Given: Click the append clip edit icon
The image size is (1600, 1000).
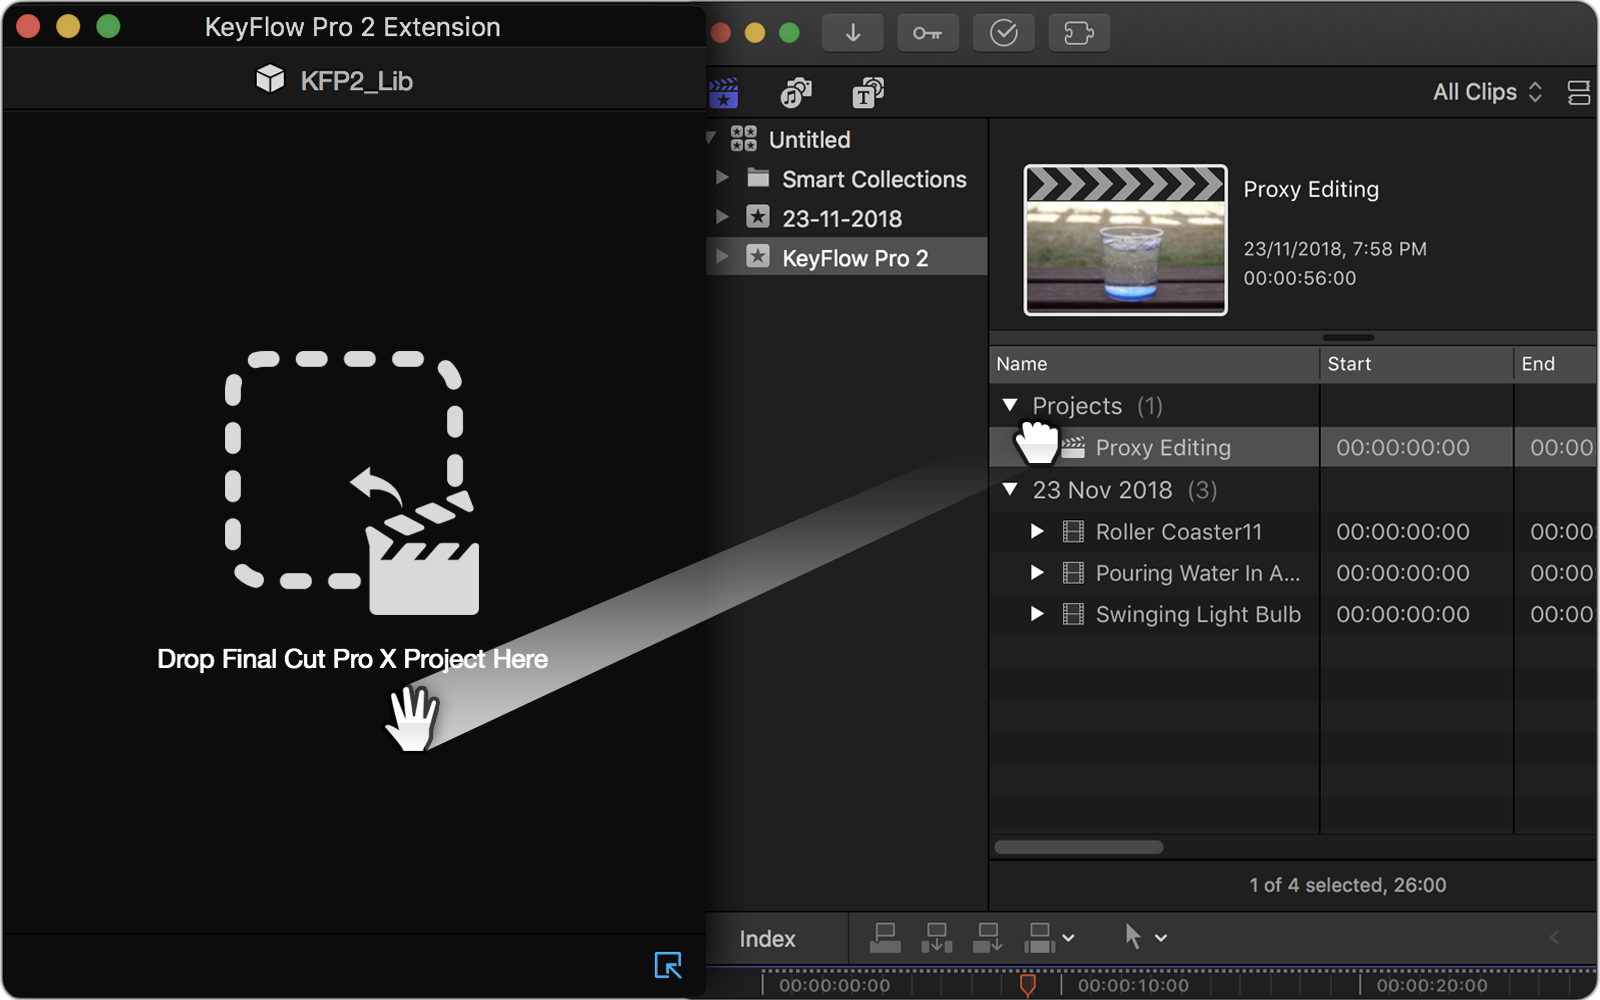Looking at the screenshot, I should pyautogui.click(x=987, y=937).
